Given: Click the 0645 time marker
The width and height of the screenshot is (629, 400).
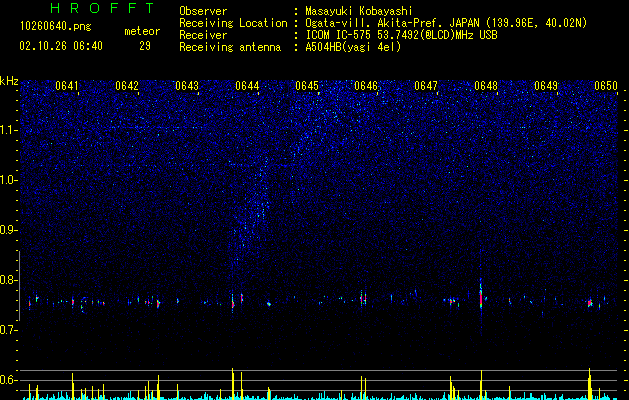Looking at the screenshot, I should (307, 86).
